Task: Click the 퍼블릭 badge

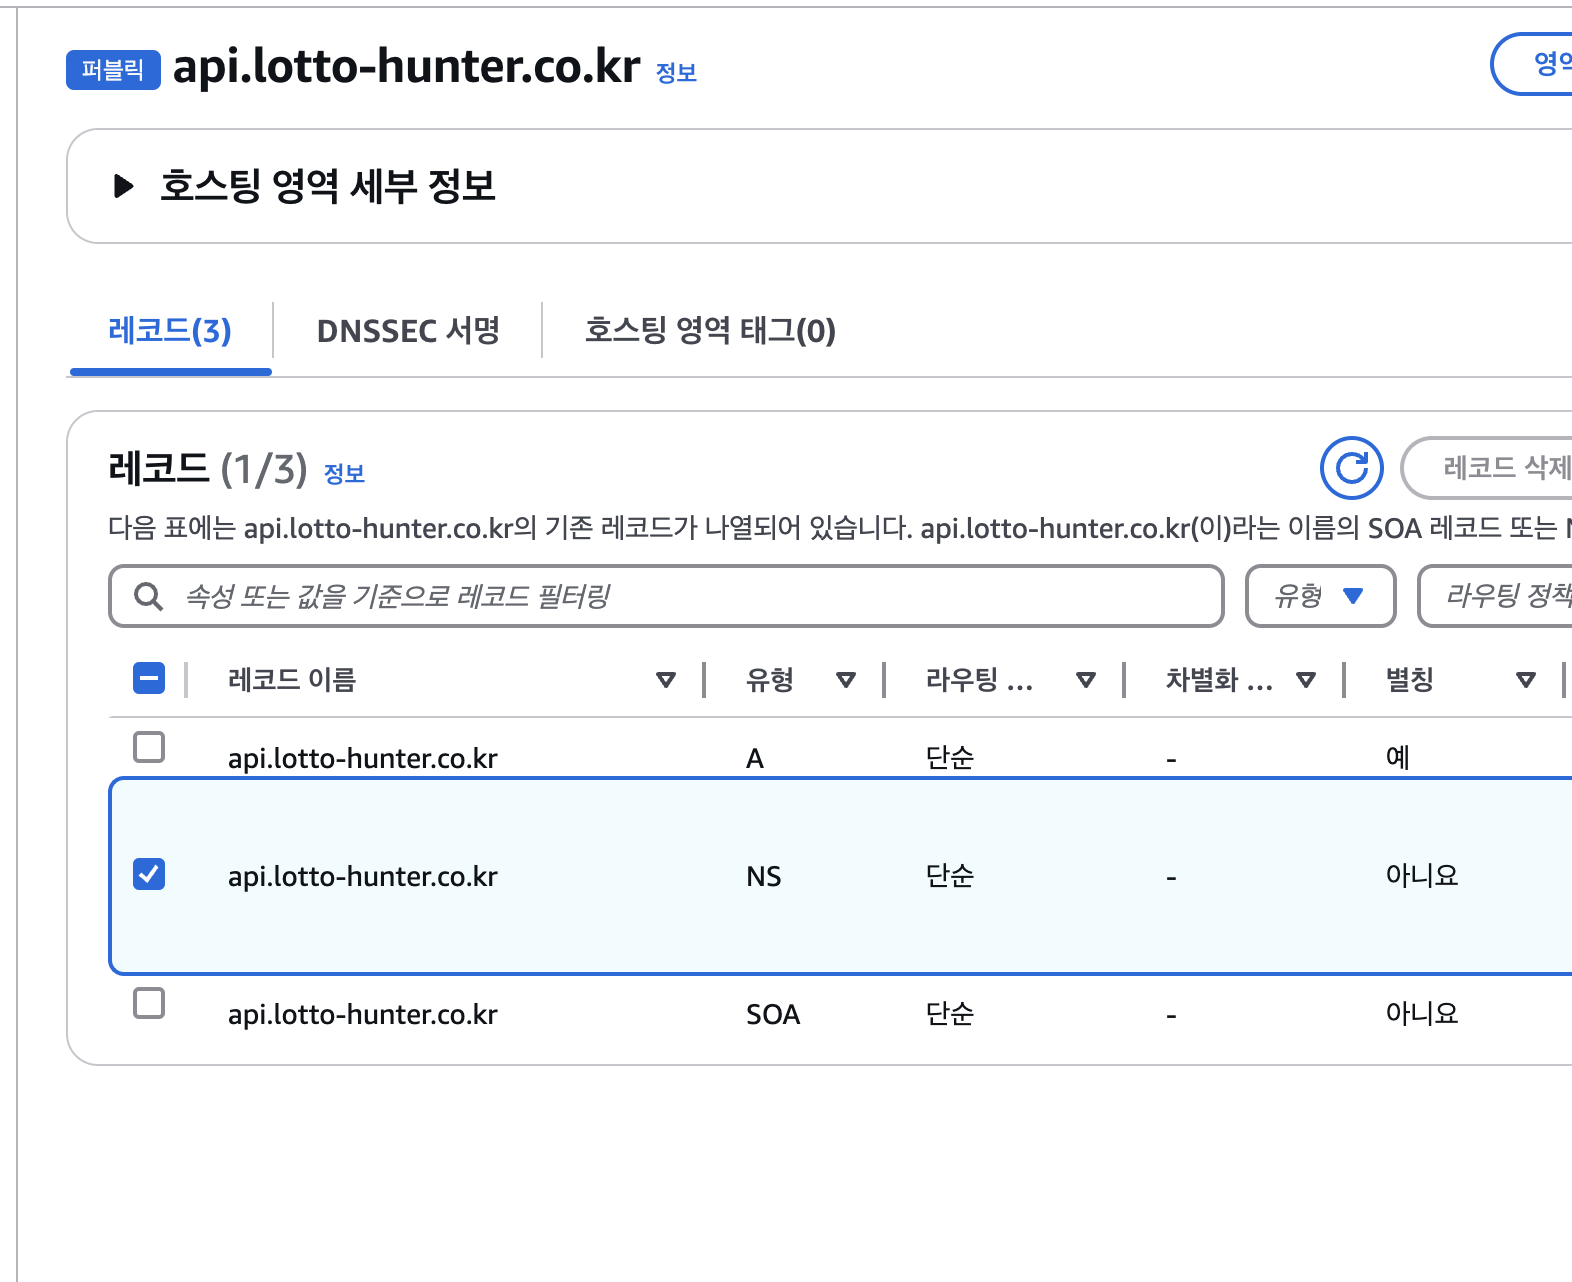Action: (x=113, y=70)
